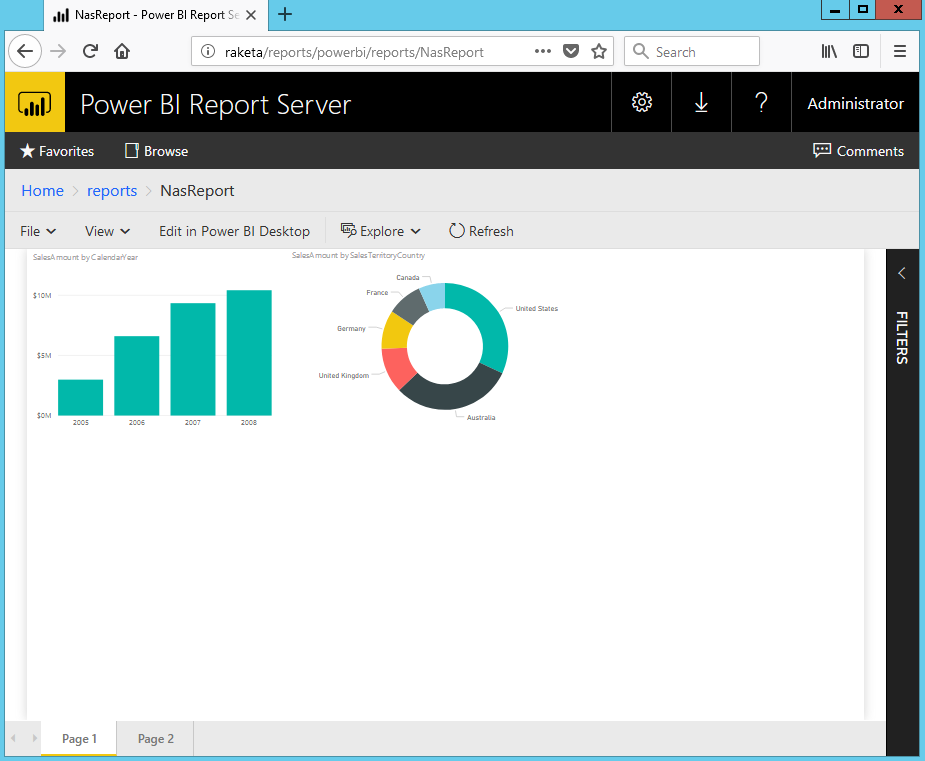The image size is (925, 761).
Task: Open the help question mark menu
Action: click(x=761, y=103)
